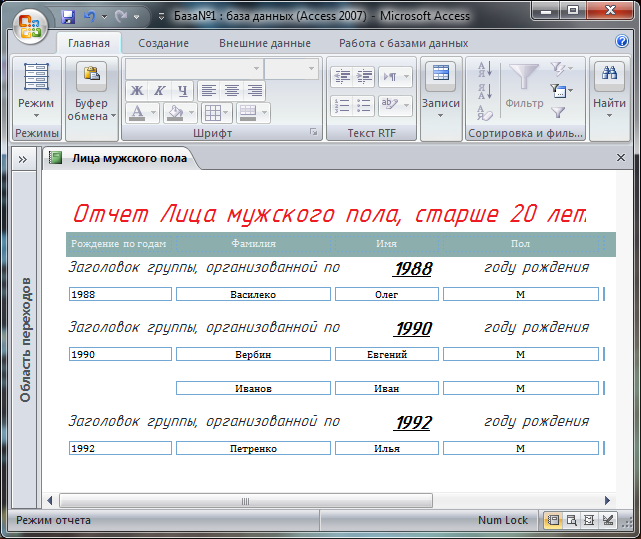Center the text alignment
This screenshot has width=641, height=539.
tap(232, 91)
